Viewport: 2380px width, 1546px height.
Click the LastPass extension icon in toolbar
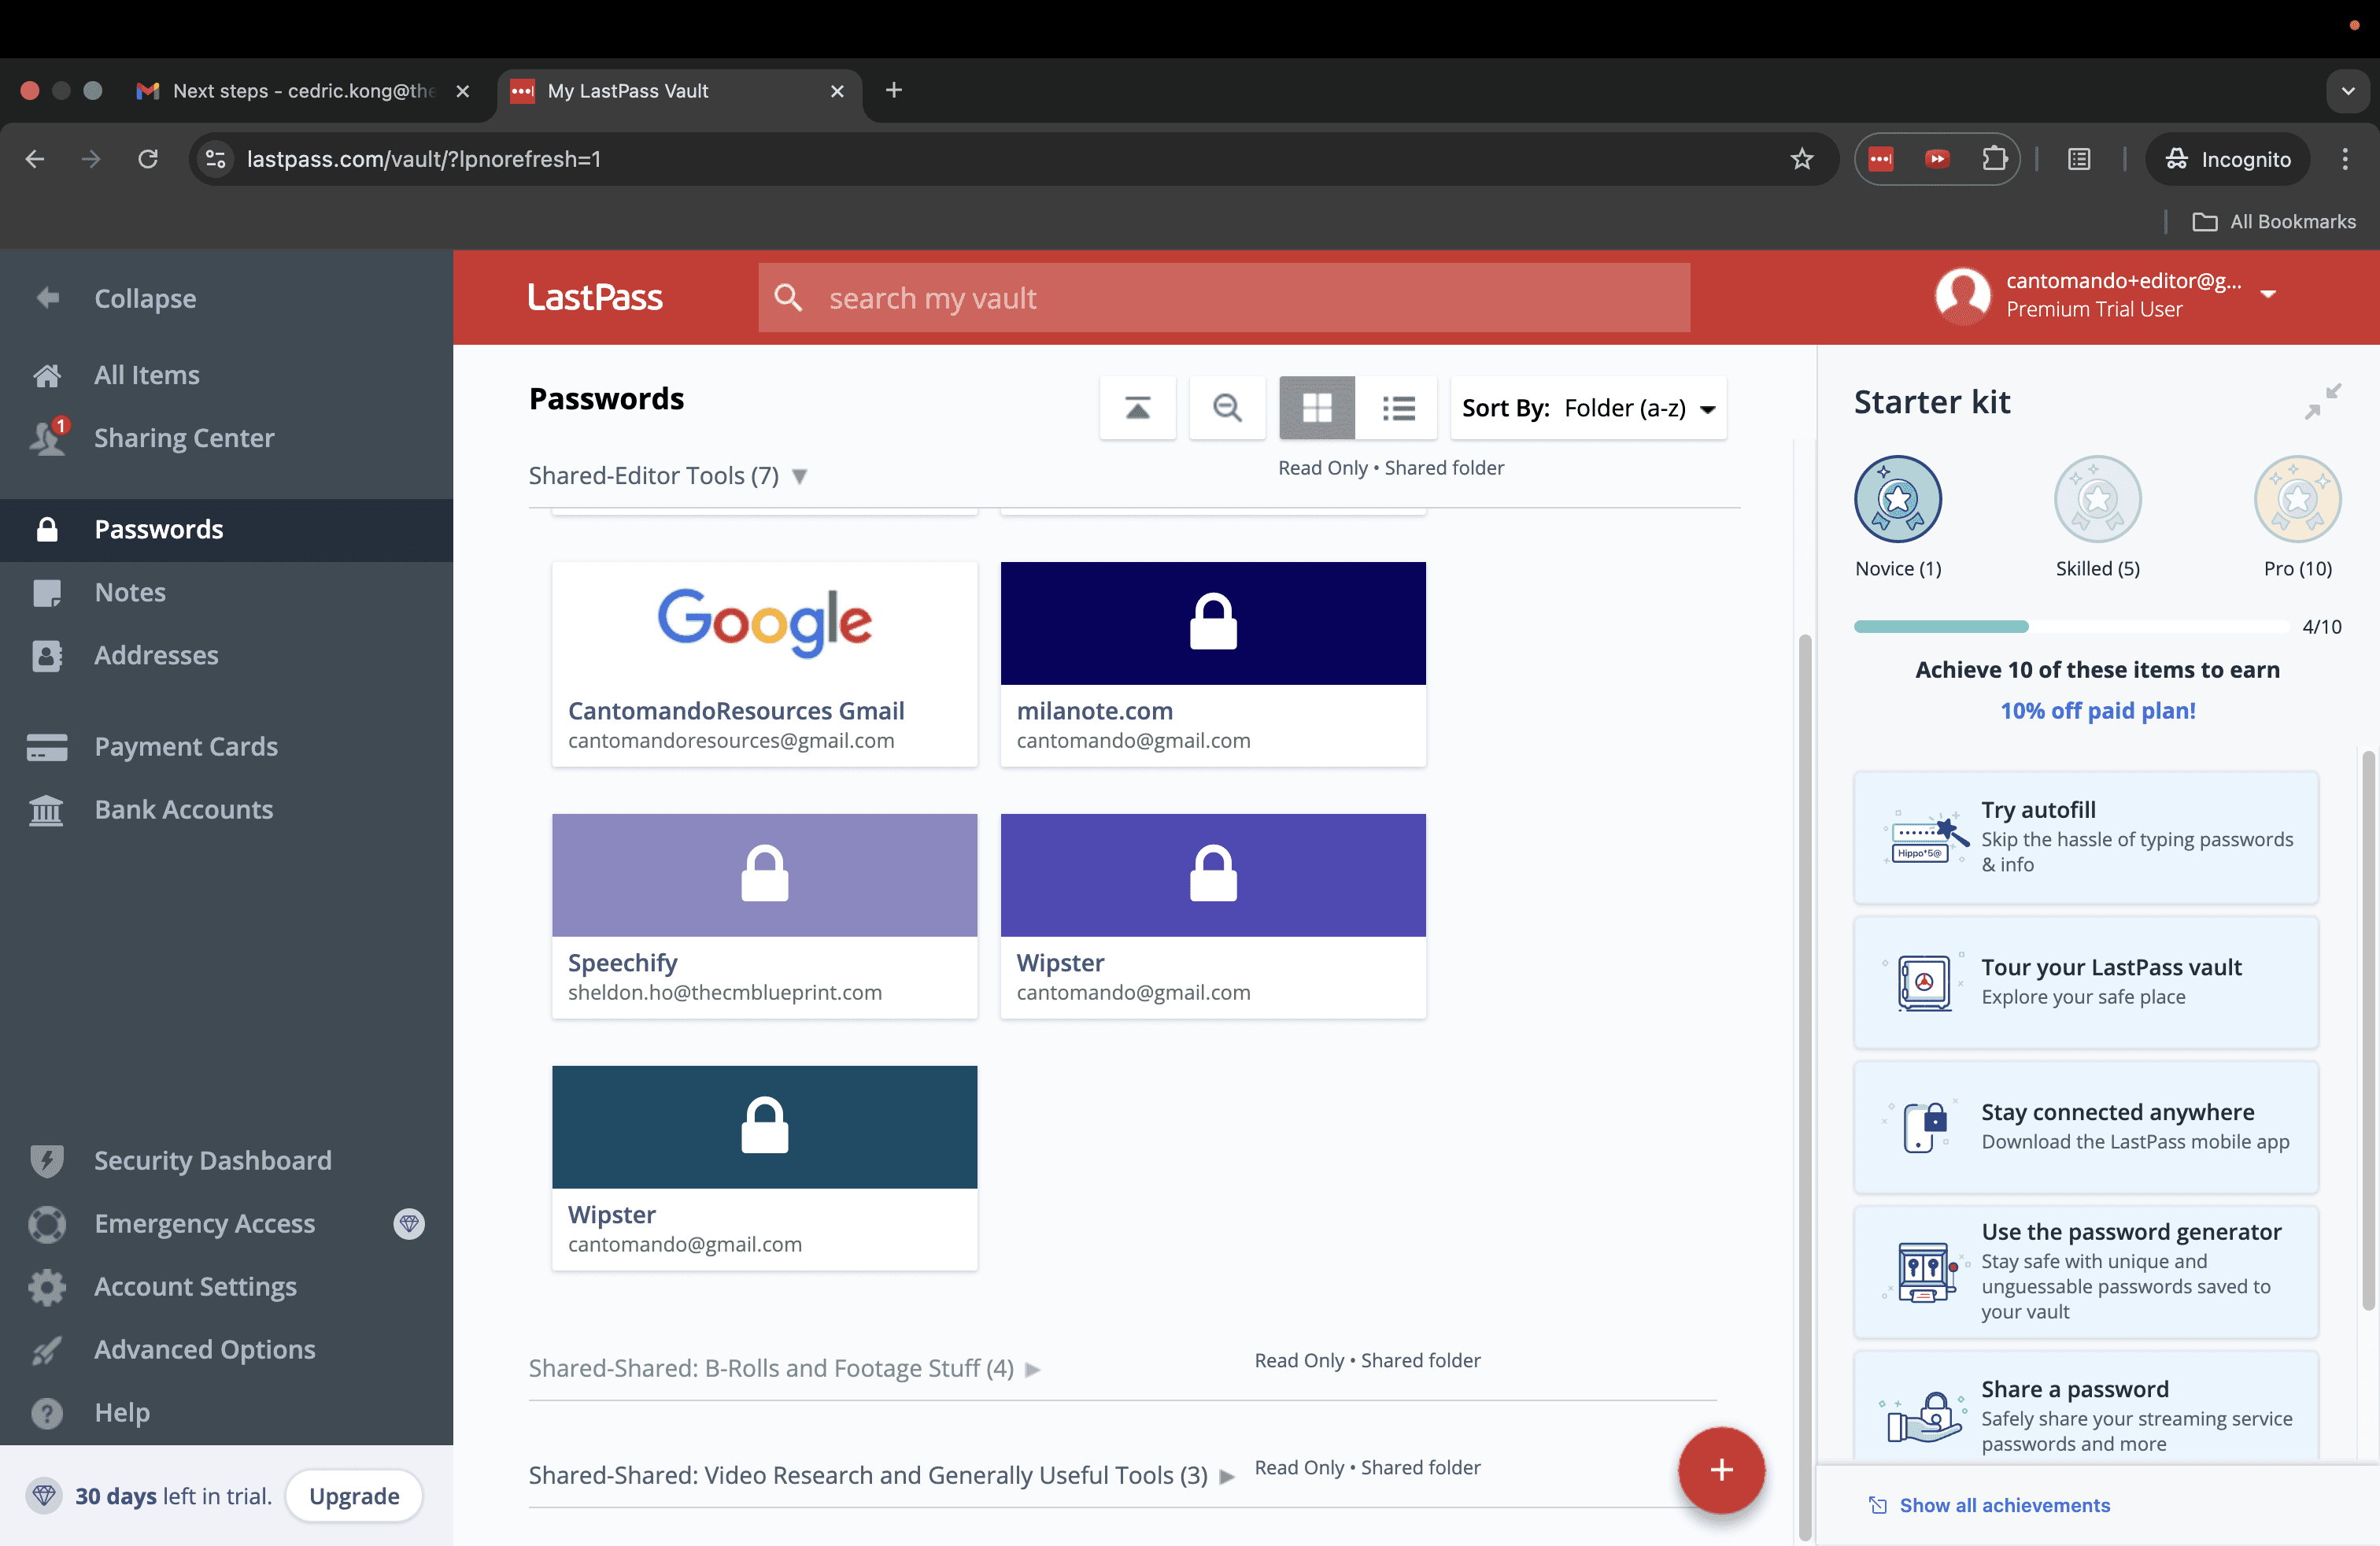(1880, 159)
